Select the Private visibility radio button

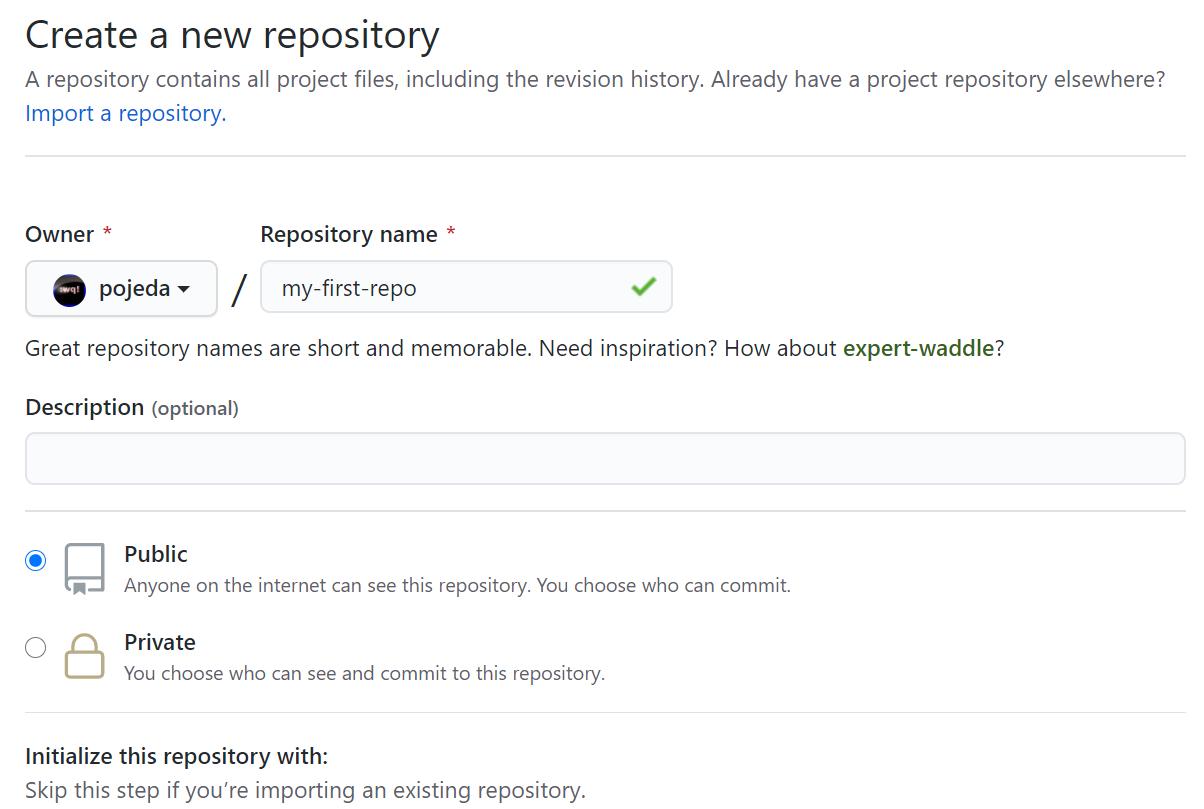coord(36,648)
